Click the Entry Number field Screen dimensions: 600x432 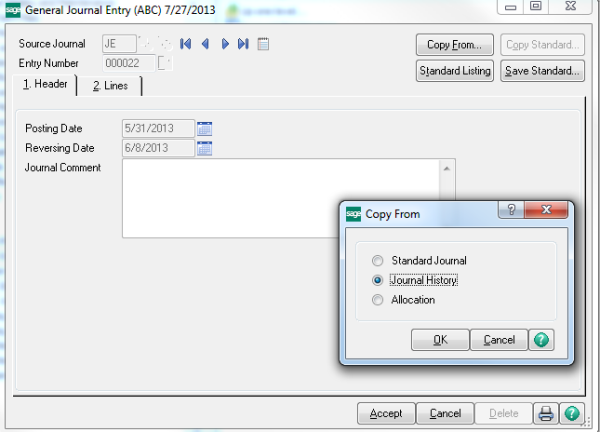[129, 63]
